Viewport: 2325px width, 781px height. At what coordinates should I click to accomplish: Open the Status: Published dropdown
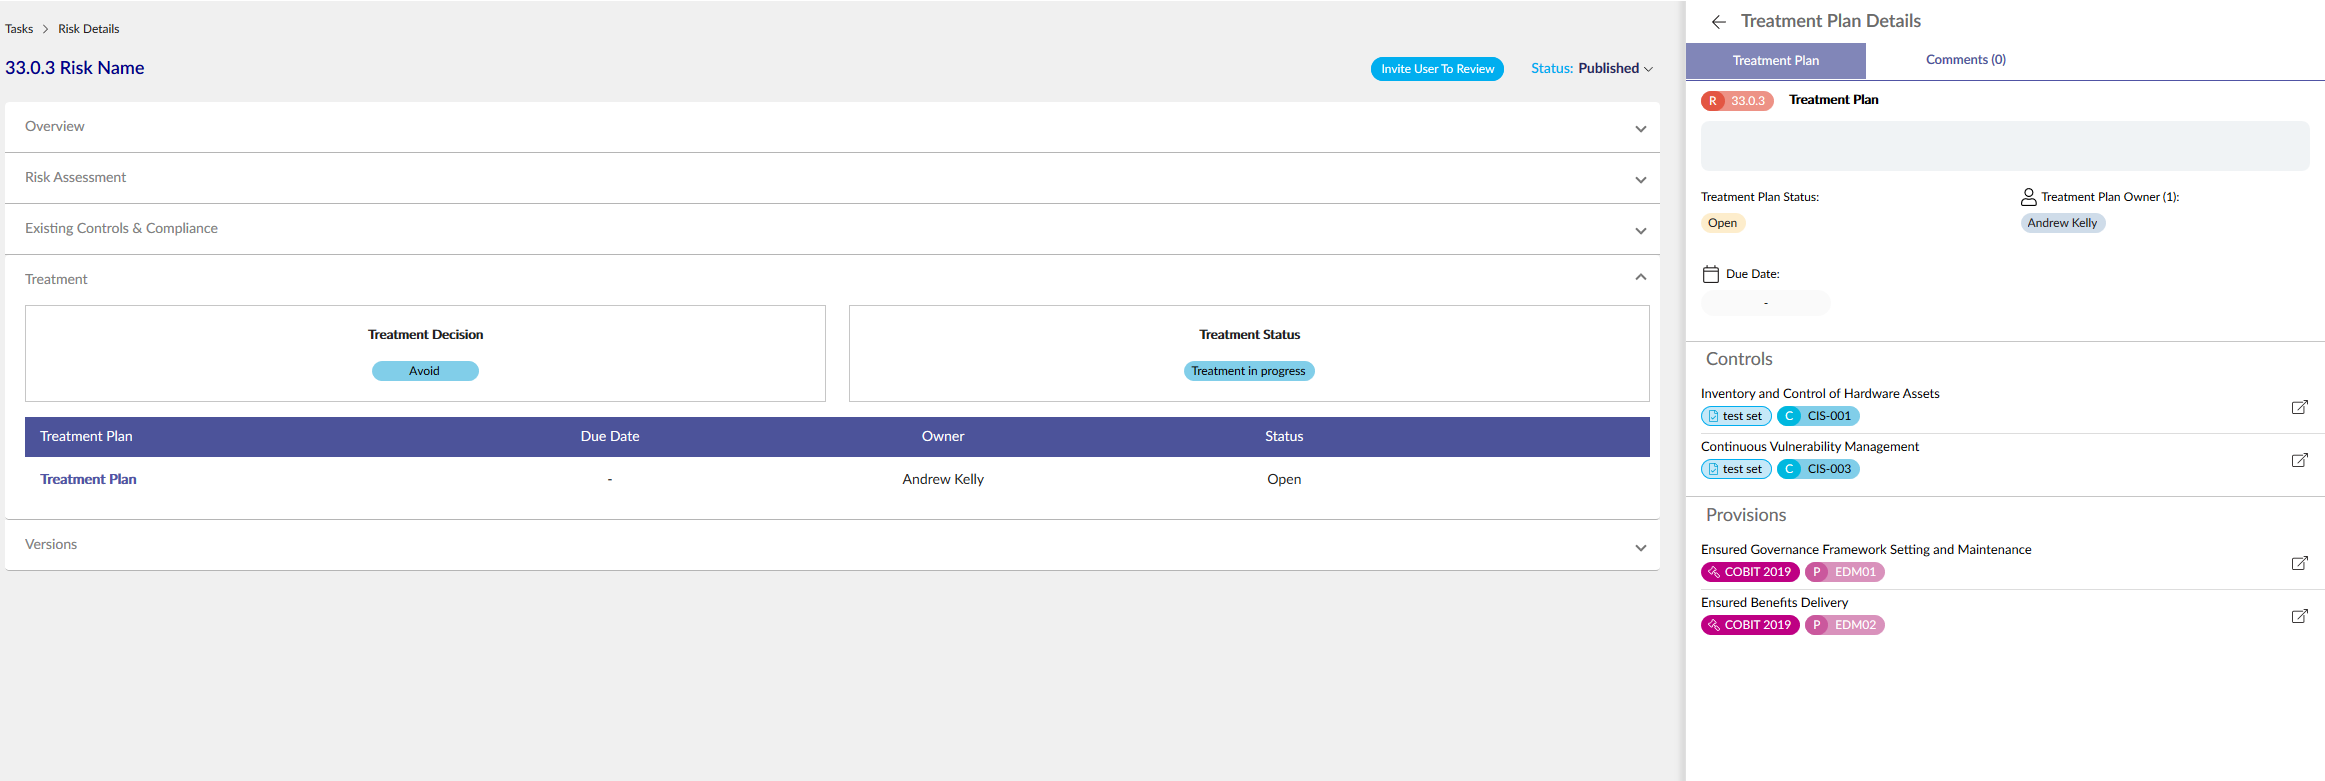1592,68
